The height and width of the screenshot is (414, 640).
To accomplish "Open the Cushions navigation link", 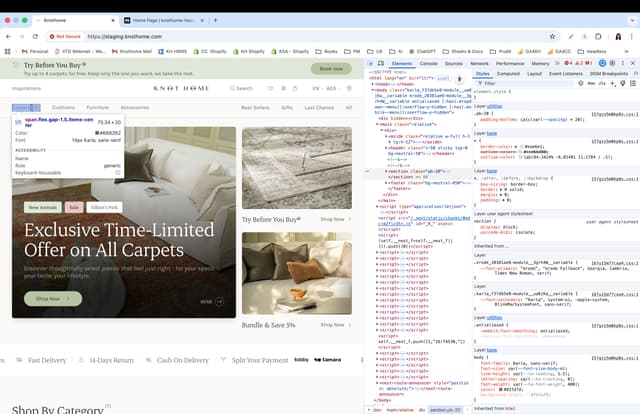I will 63,108.
